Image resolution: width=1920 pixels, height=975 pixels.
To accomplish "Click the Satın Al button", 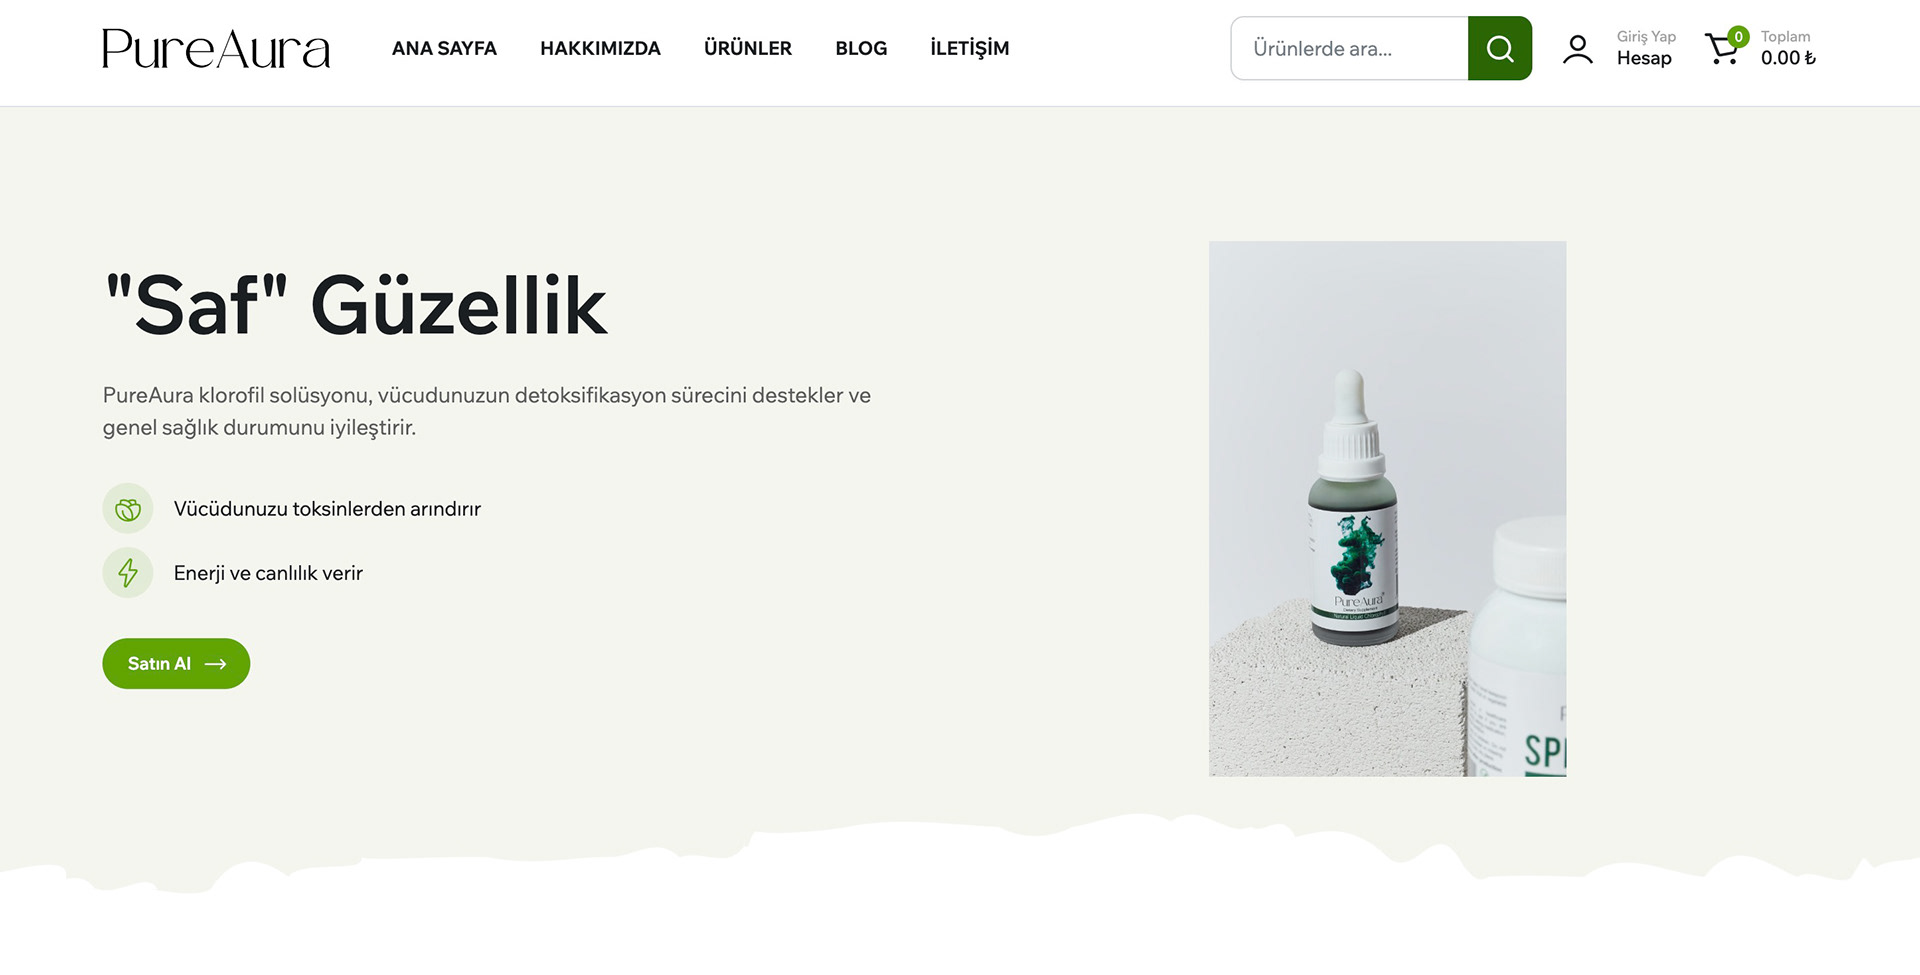I will (176, 664).
